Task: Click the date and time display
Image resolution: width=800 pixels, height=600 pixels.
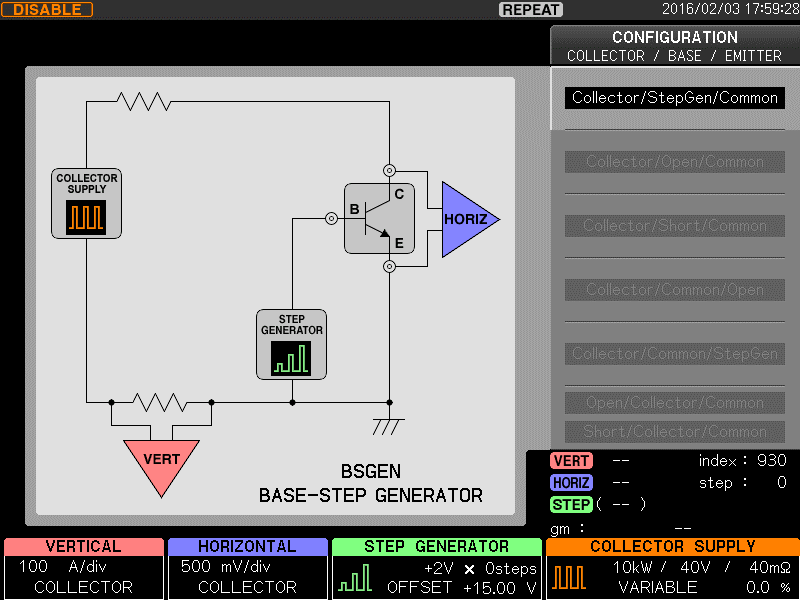Action: (x=730, y=9)
